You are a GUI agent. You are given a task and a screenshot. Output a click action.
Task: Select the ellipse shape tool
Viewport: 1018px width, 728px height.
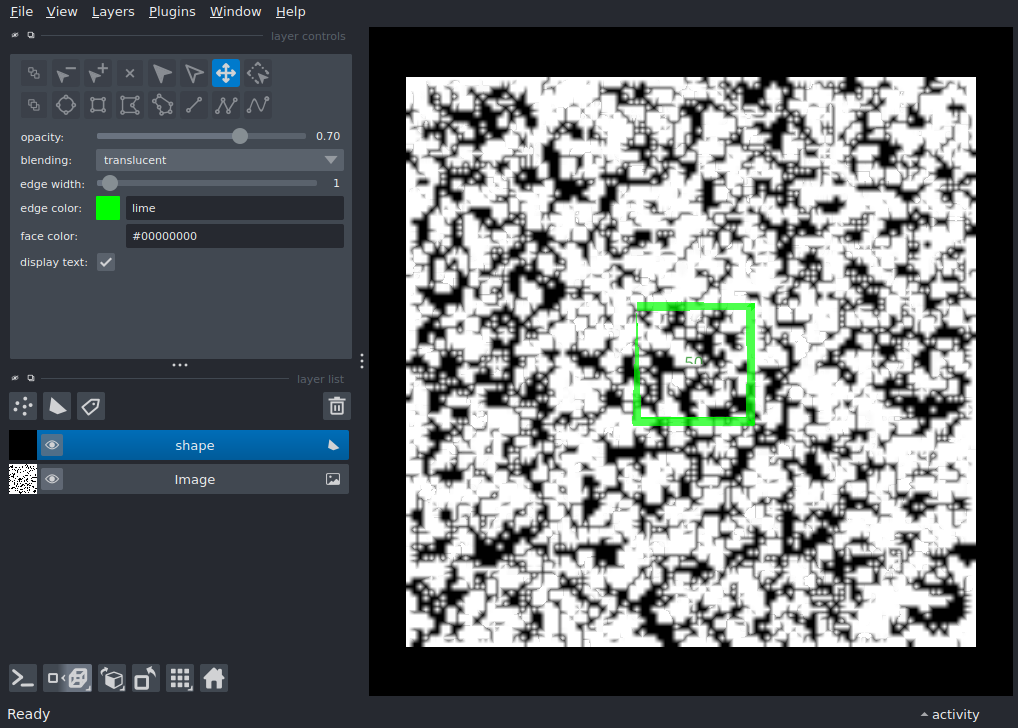click(x=66, y=105)
